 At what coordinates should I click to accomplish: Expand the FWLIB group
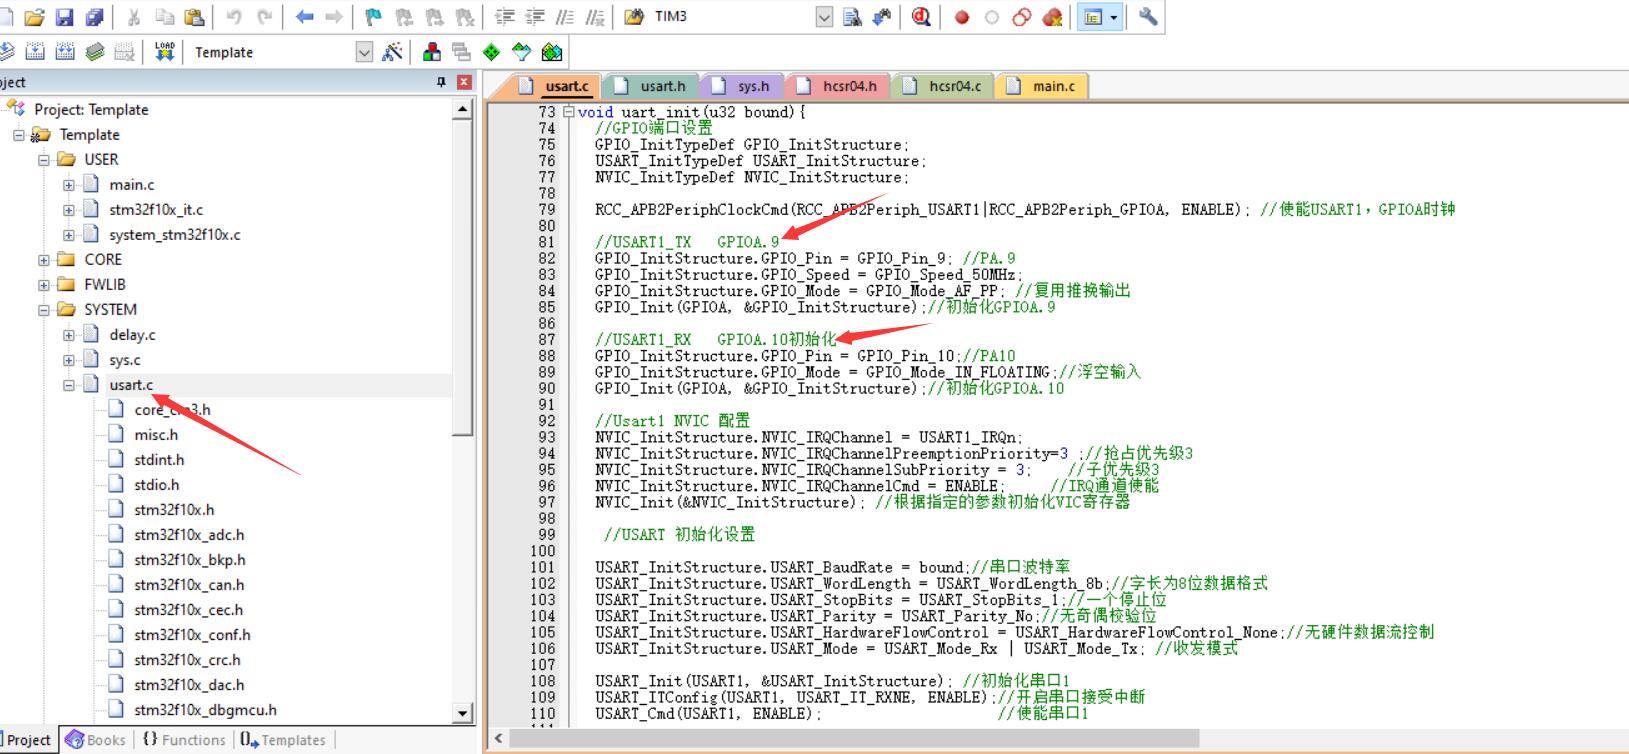(x=44, y=285)
